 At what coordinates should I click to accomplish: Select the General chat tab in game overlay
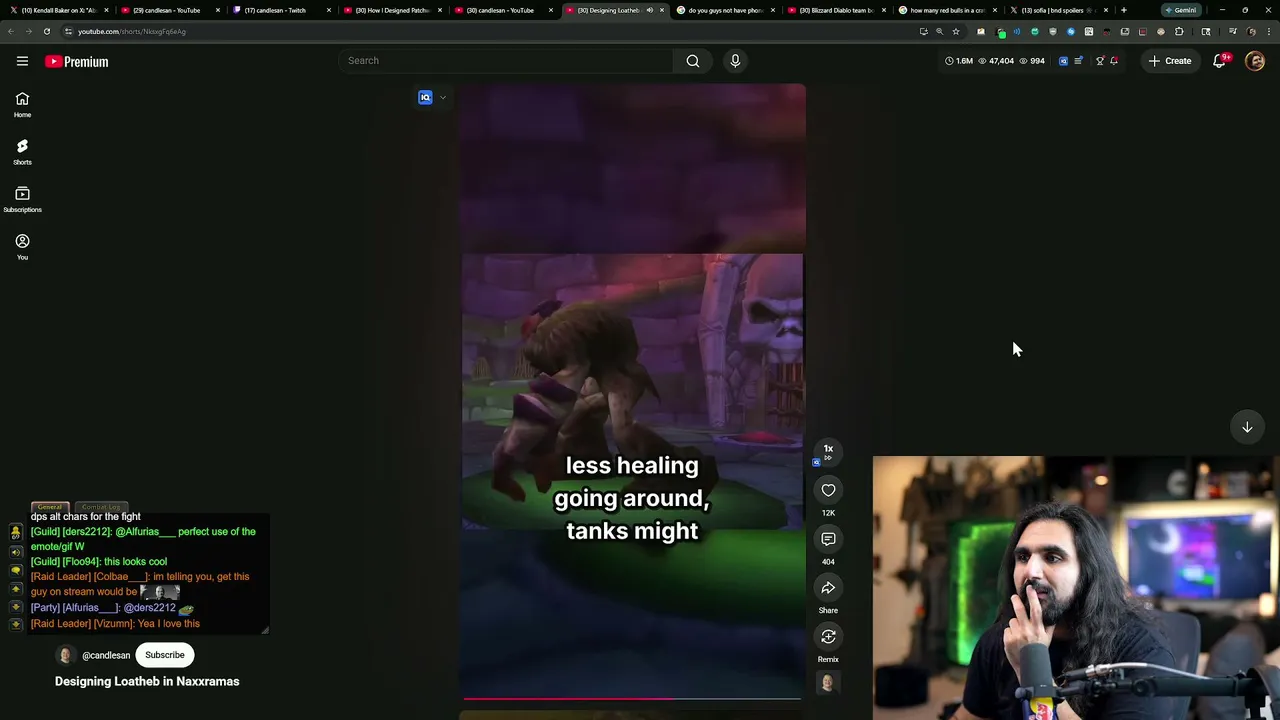coord(50,507)
